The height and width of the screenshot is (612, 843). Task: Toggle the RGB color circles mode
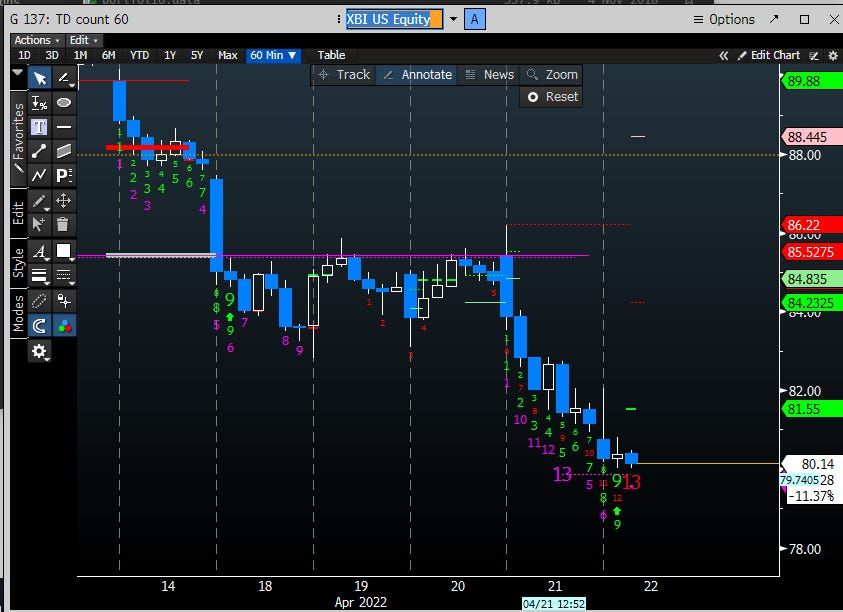coord(64,325)
